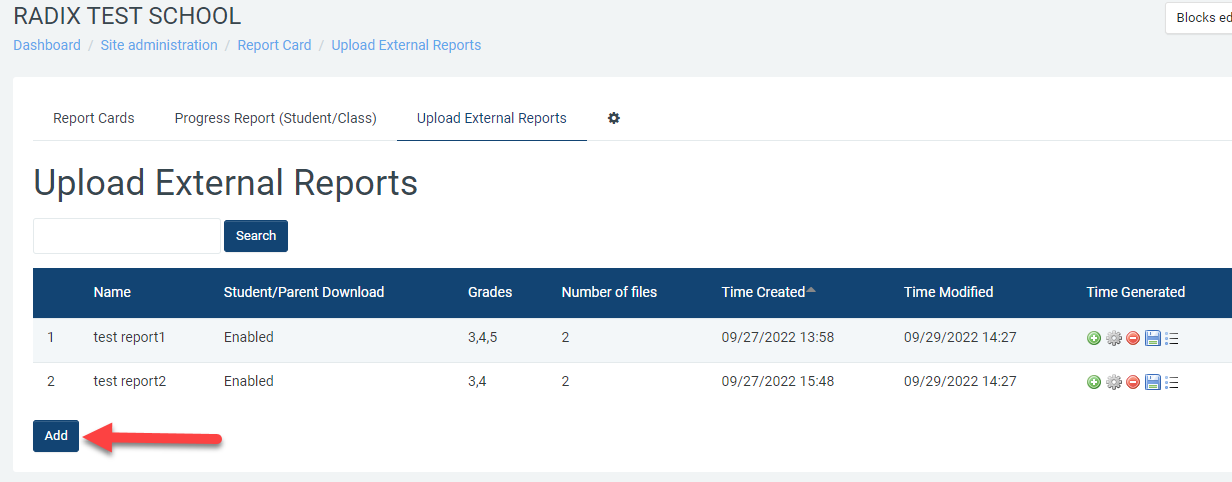1232x482 pixels.
Task: Open Site administration breadcrumb link
Action: click(x=159, y=45)
